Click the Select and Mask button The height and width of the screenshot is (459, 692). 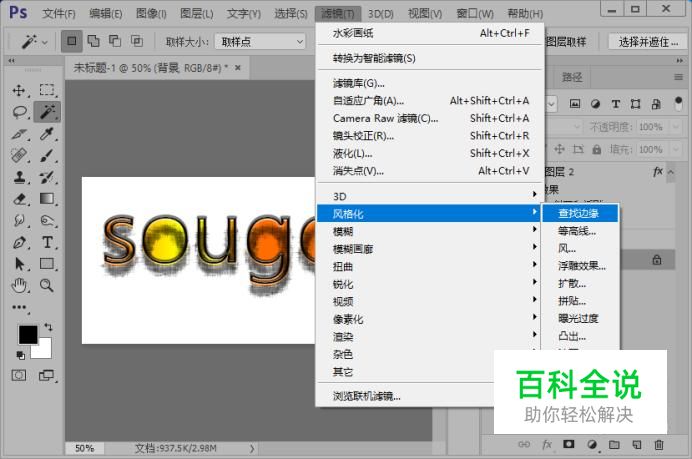click(x=646, y=42)
